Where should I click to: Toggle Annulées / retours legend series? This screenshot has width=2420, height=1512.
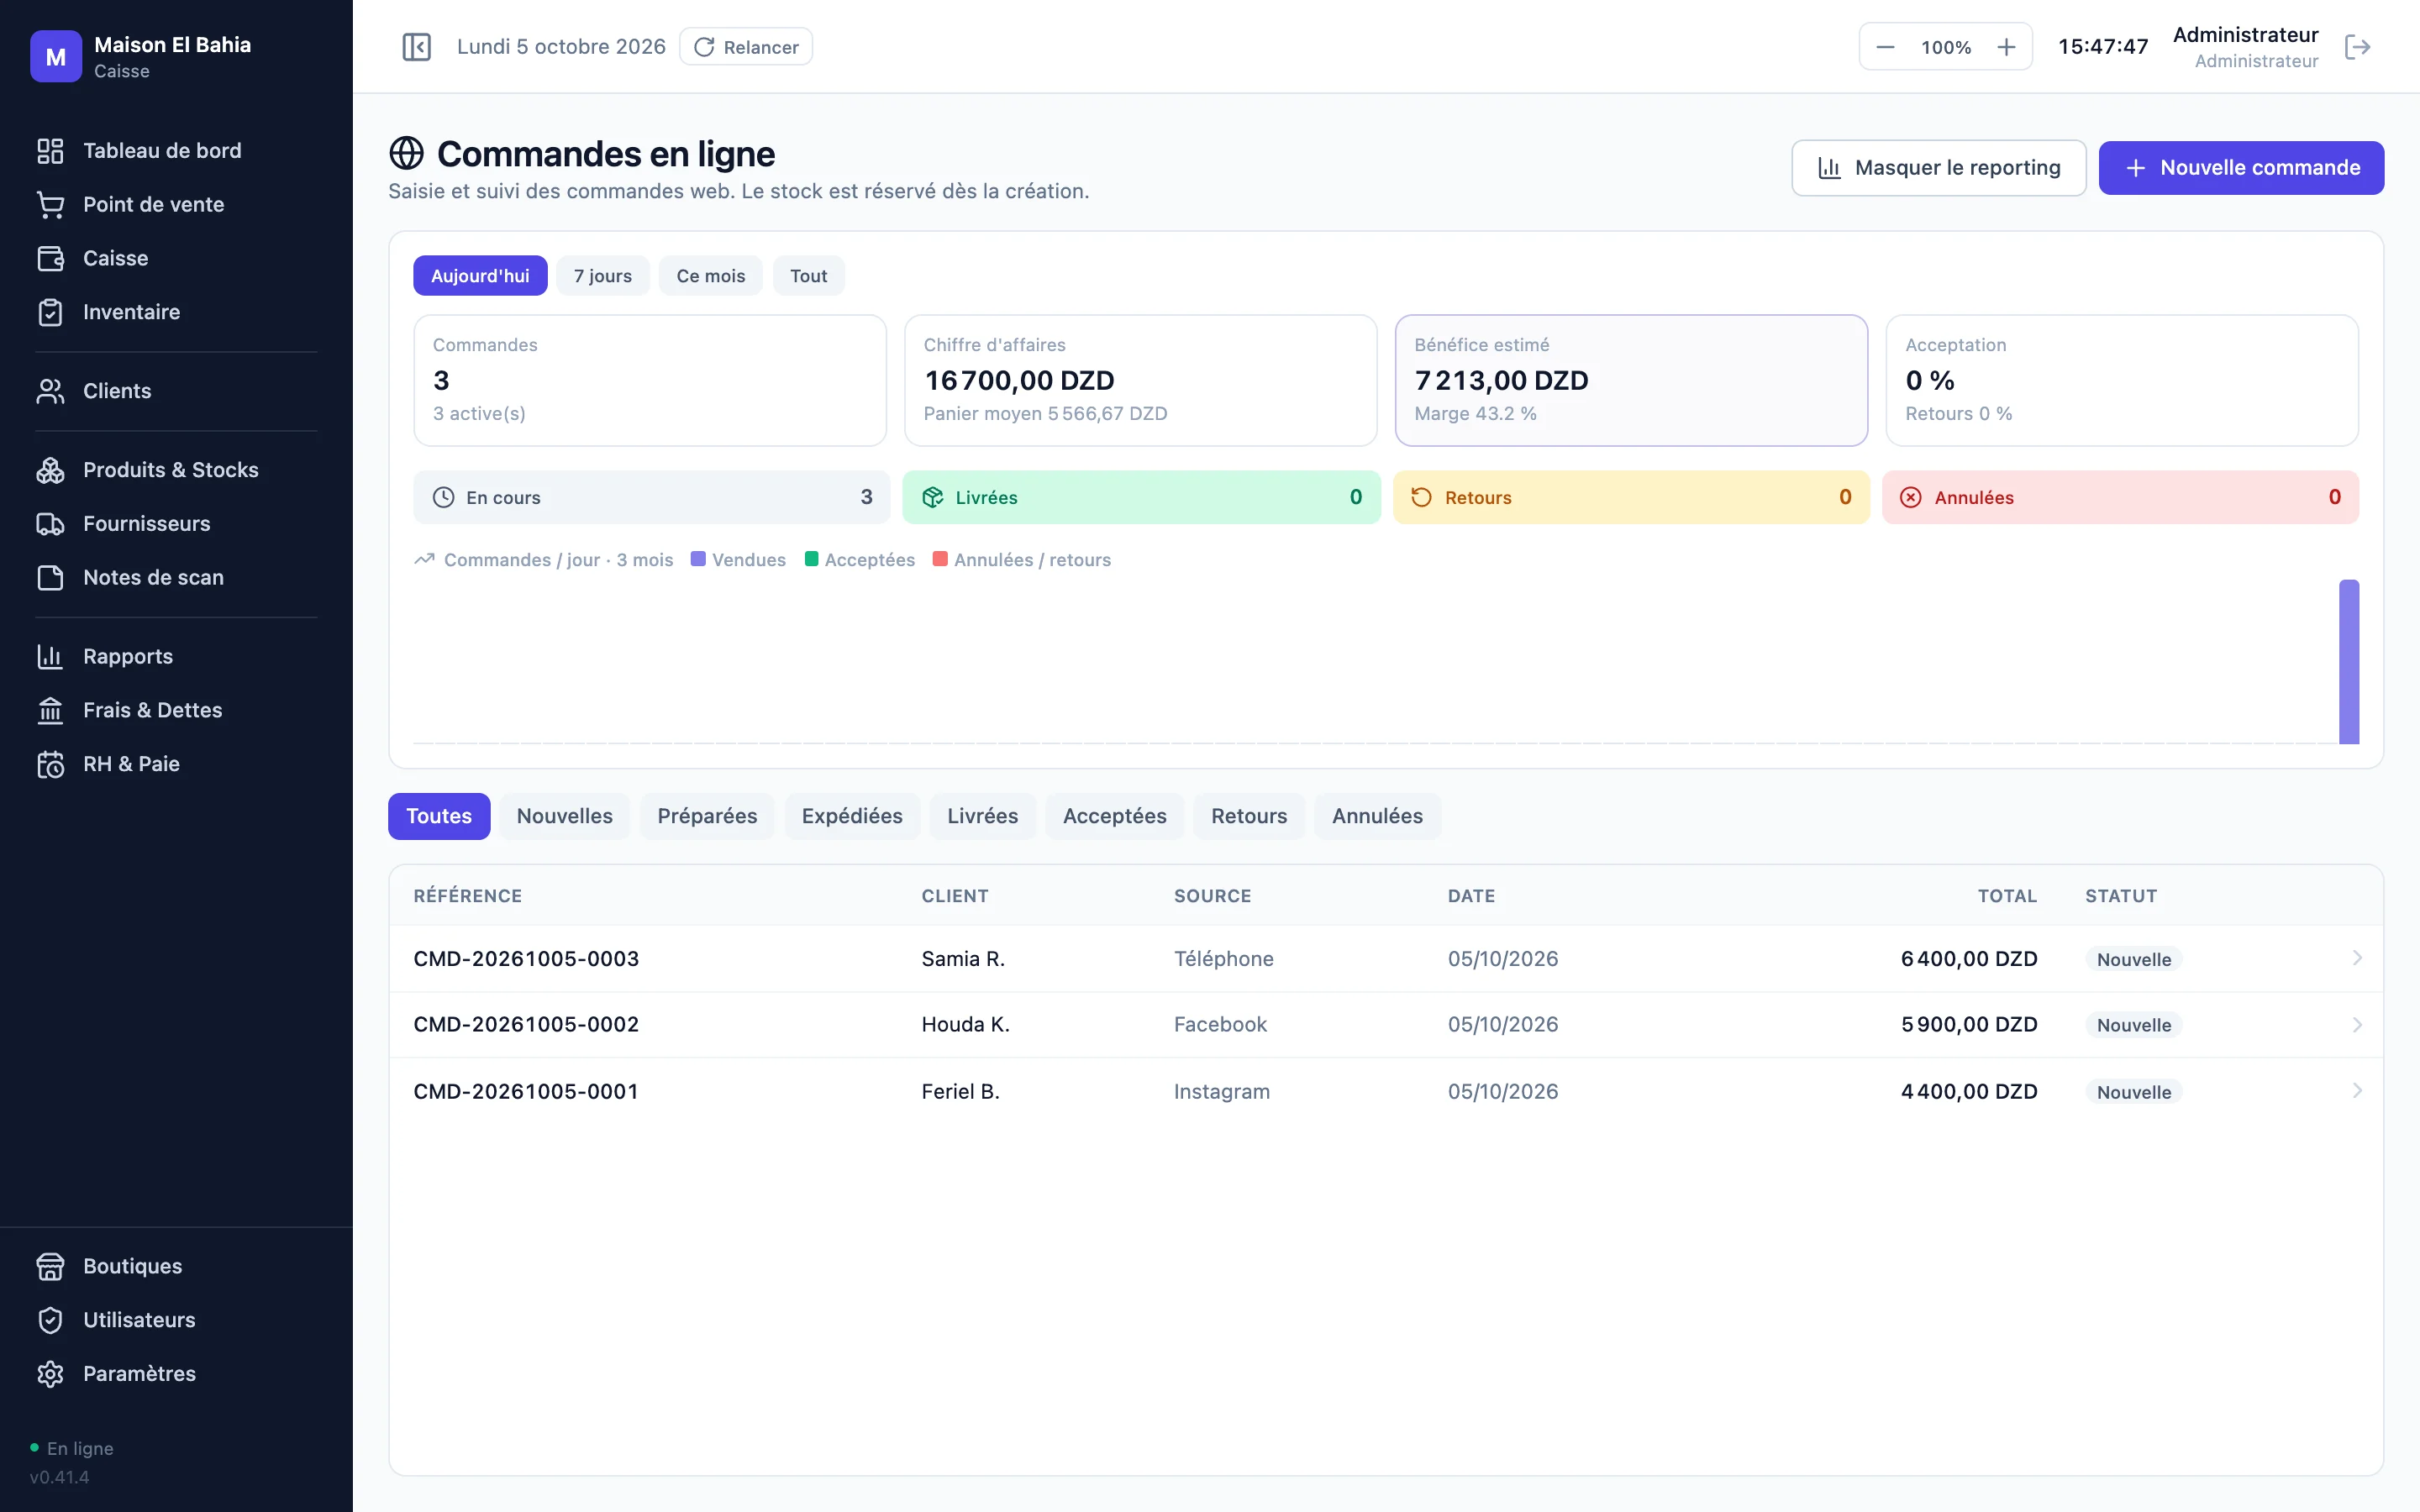[x=1022, y=560]
